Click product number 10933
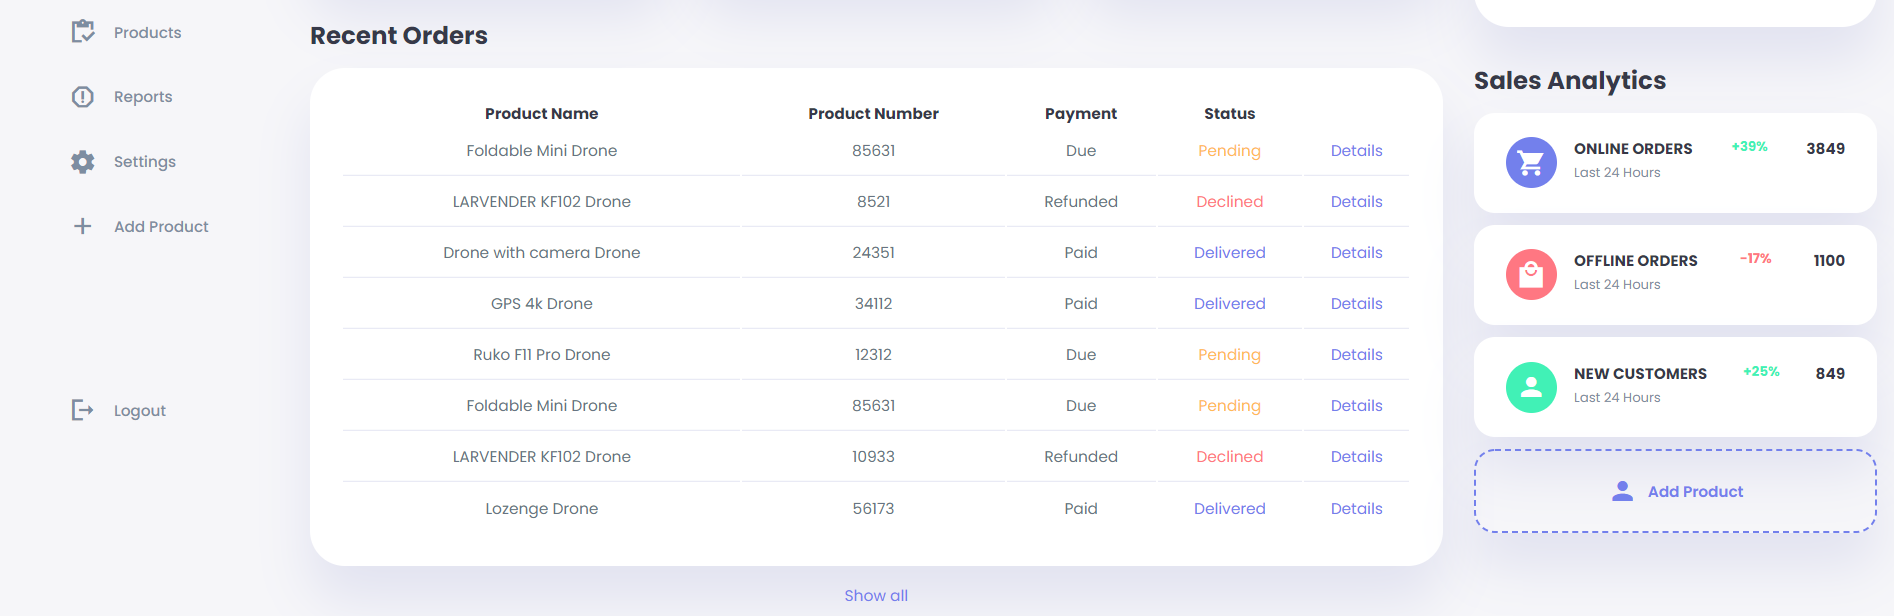Viewport: 1894px width, 616px height. tap(873, 457)
